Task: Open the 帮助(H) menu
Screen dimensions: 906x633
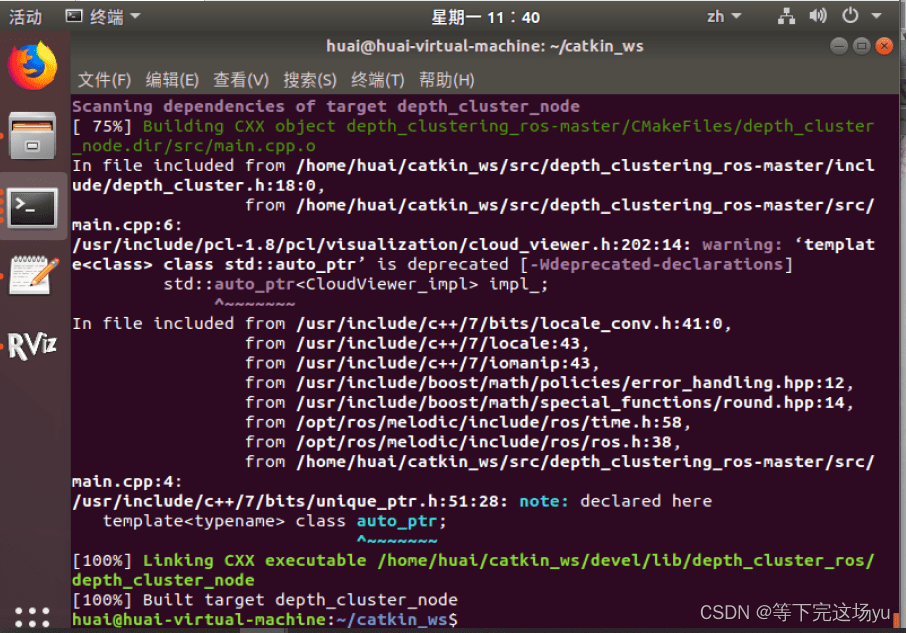Action: [x=446, y=80]
